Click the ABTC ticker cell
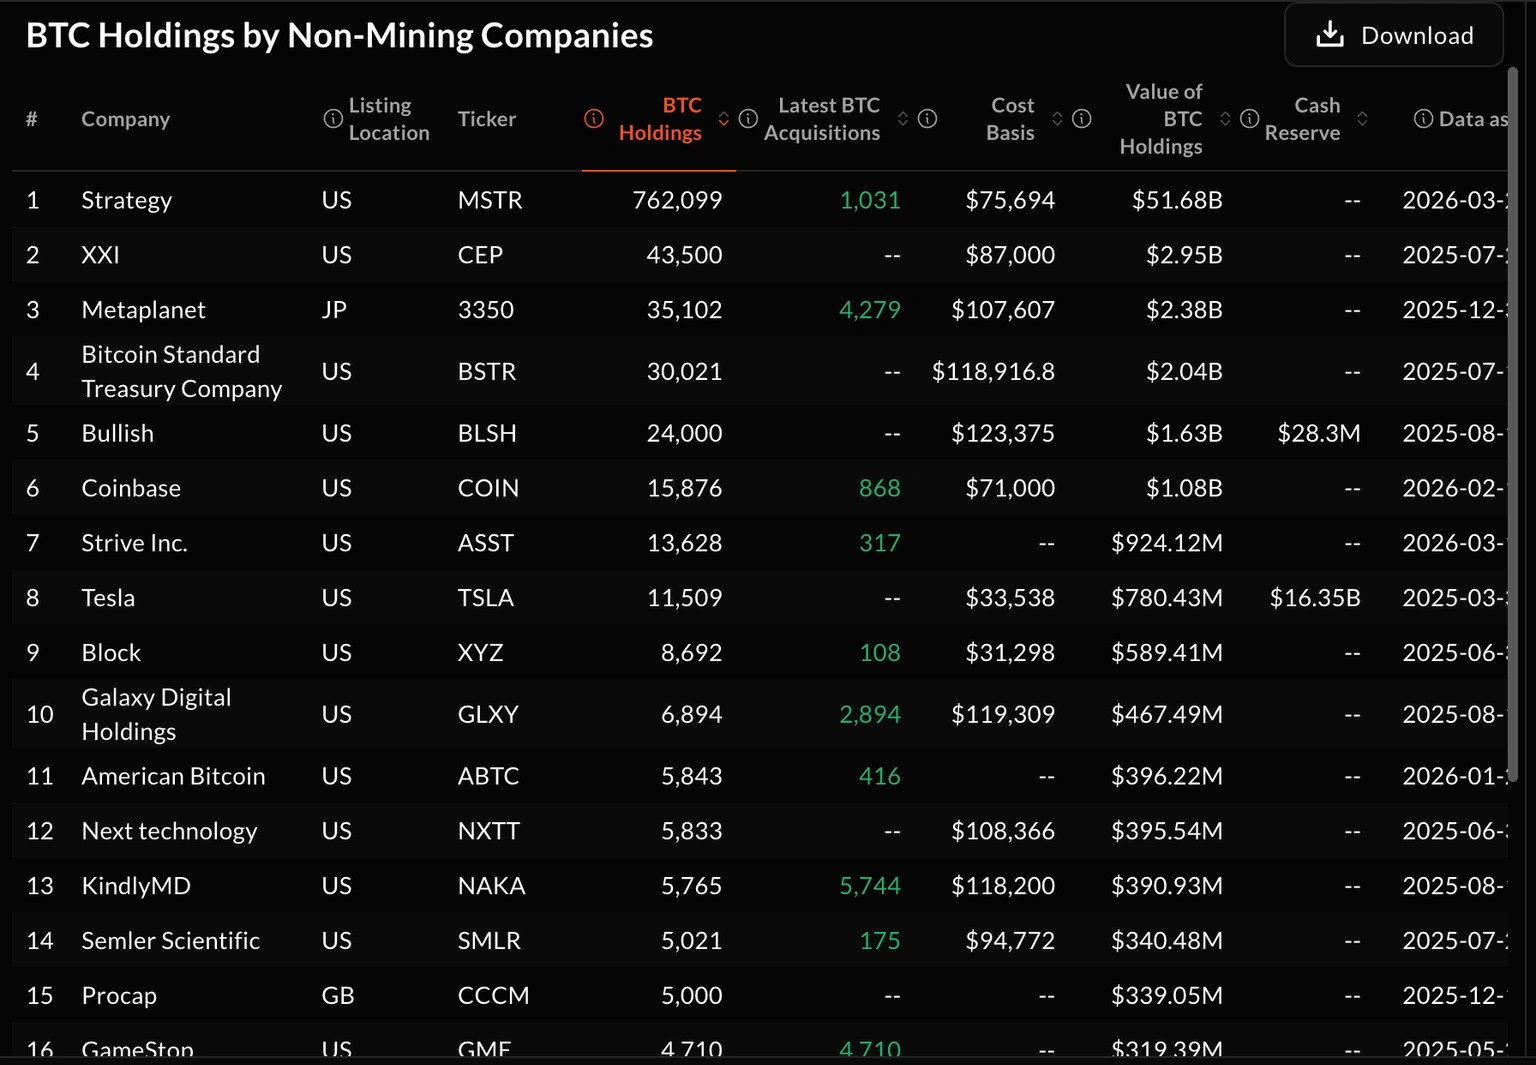 pyautogui.click(x=489, y=776)
